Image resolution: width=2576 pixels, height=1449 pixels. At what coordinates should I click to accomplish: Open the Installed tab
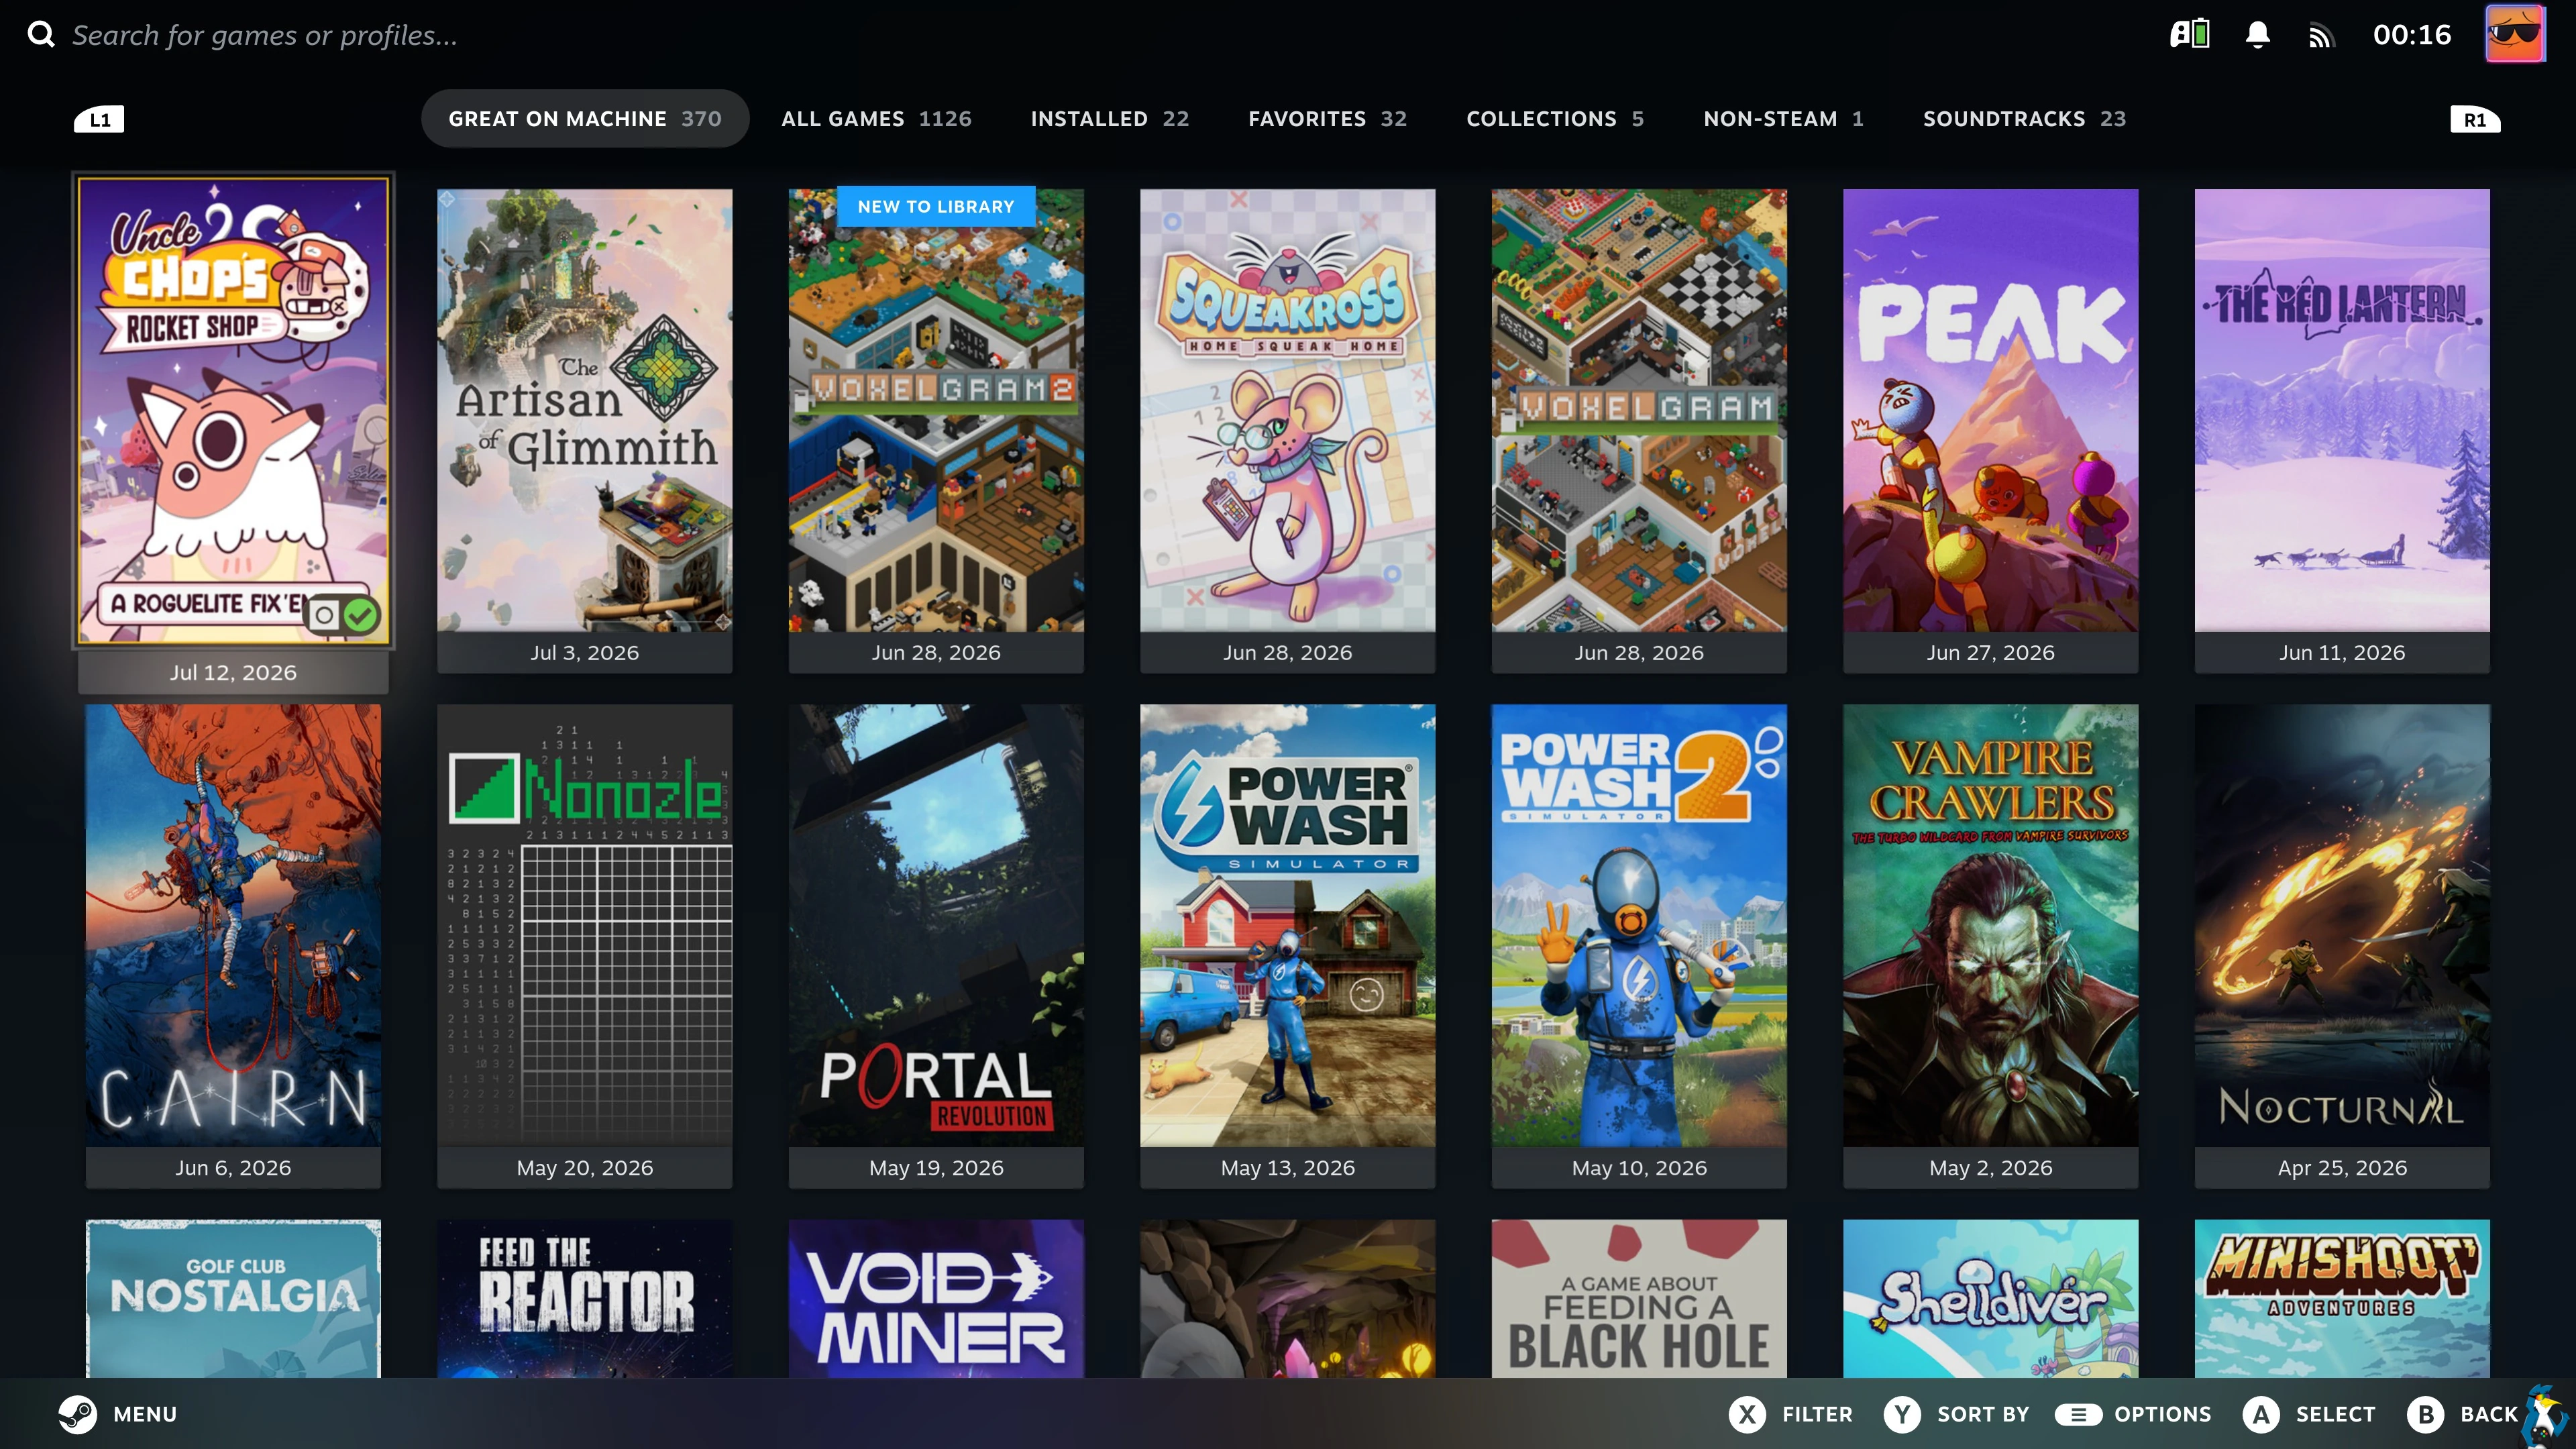[1110, 119]
